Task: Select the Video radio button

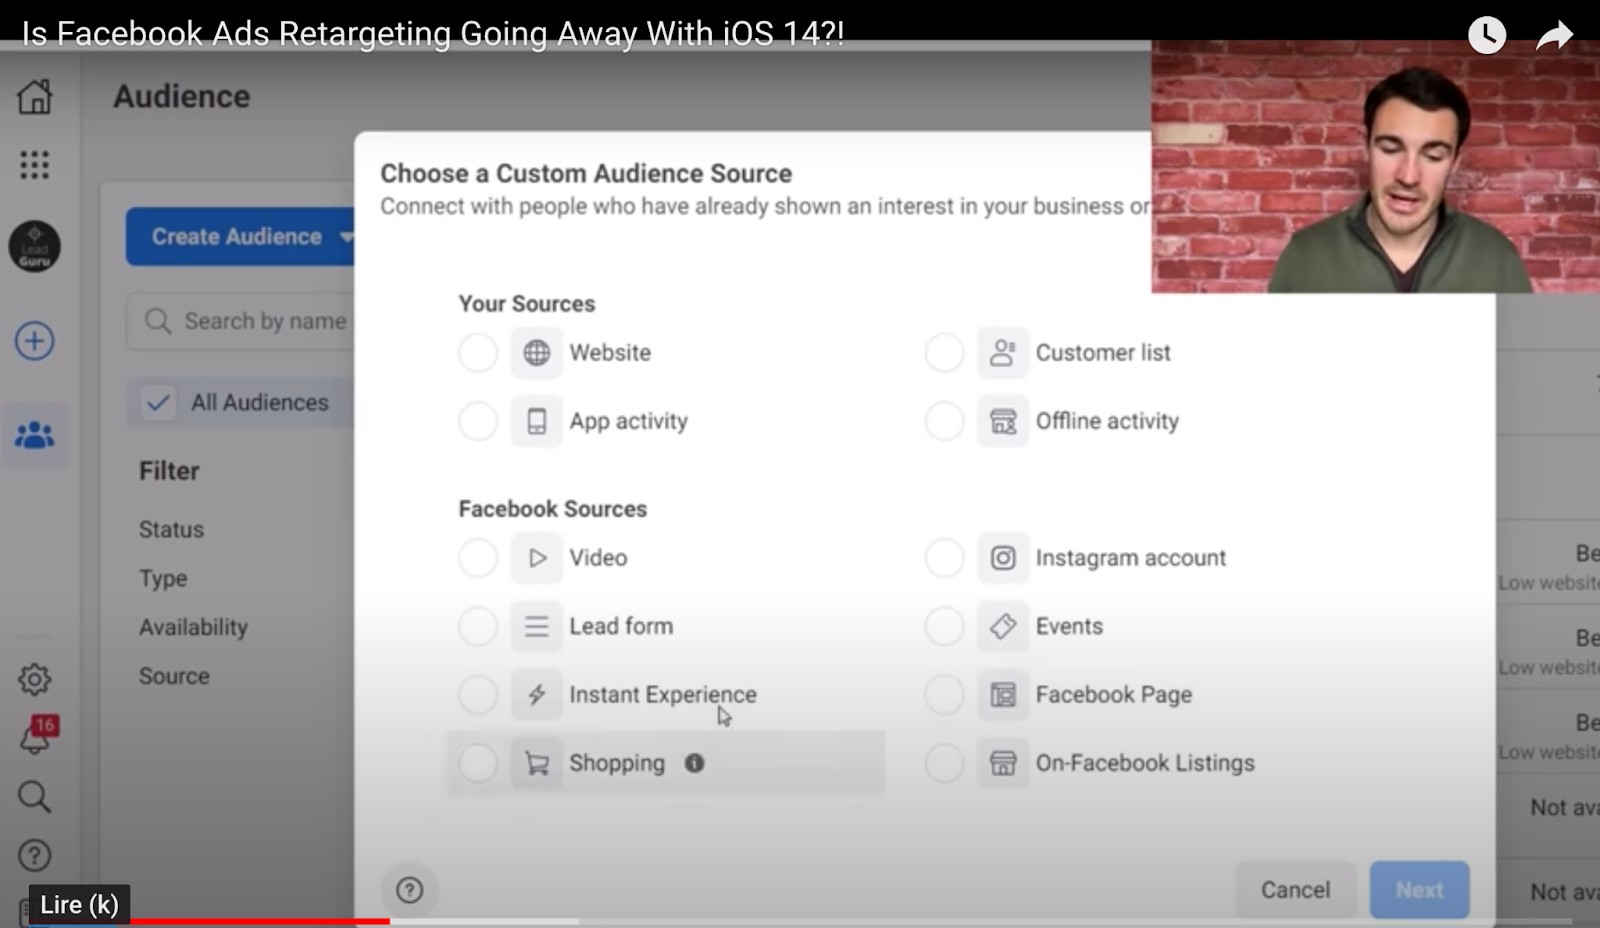Action: [478, 558]
